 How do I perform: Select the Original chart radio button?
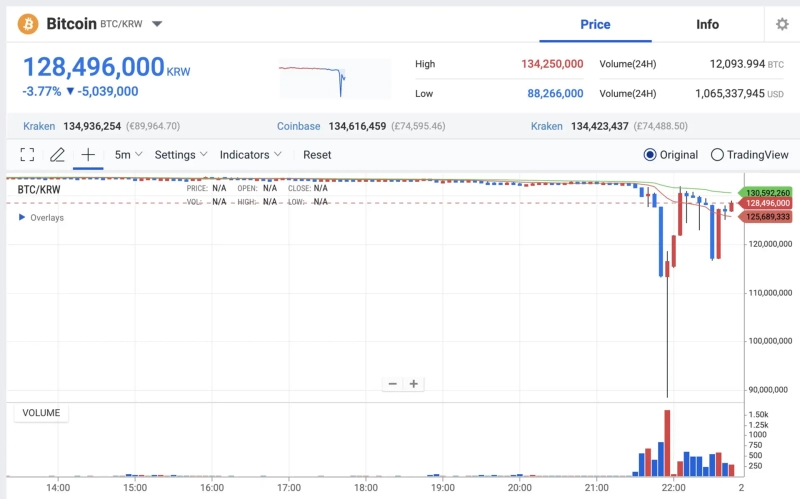click(x=650, y=155)
